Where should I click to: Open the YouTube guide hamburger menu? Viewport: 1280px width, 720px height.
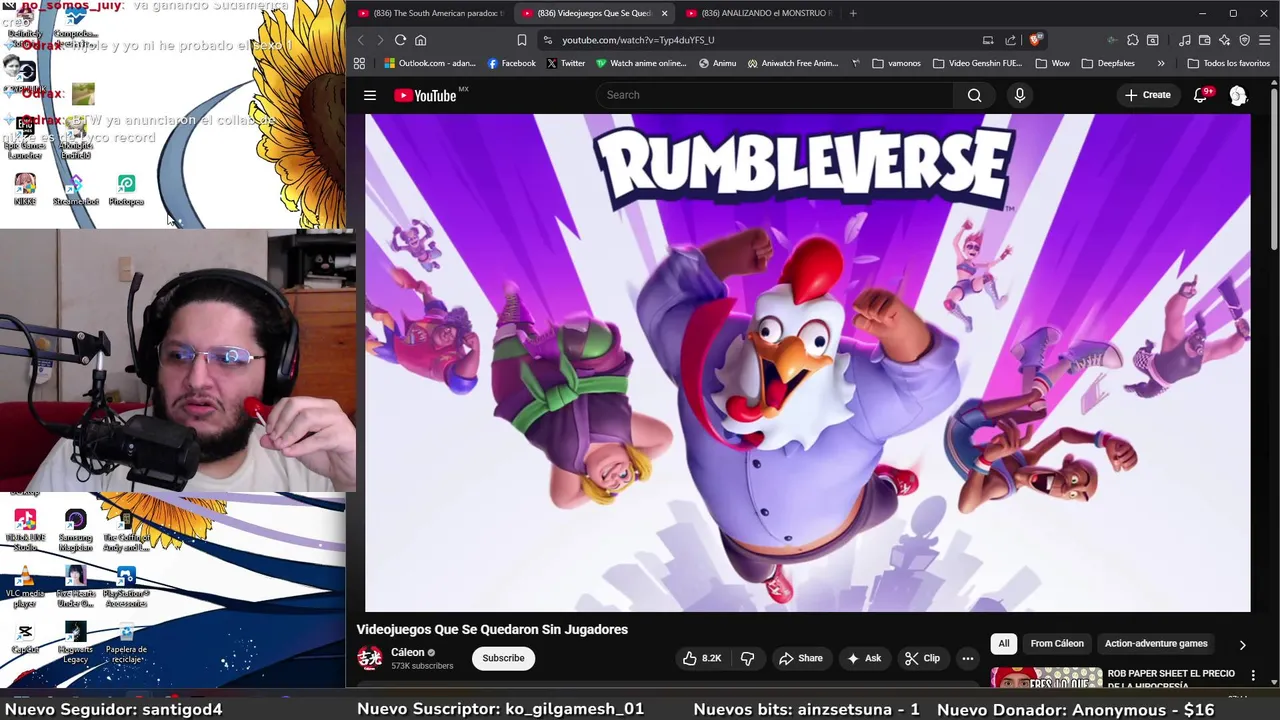pyautogui.click(x=370, y=95)
